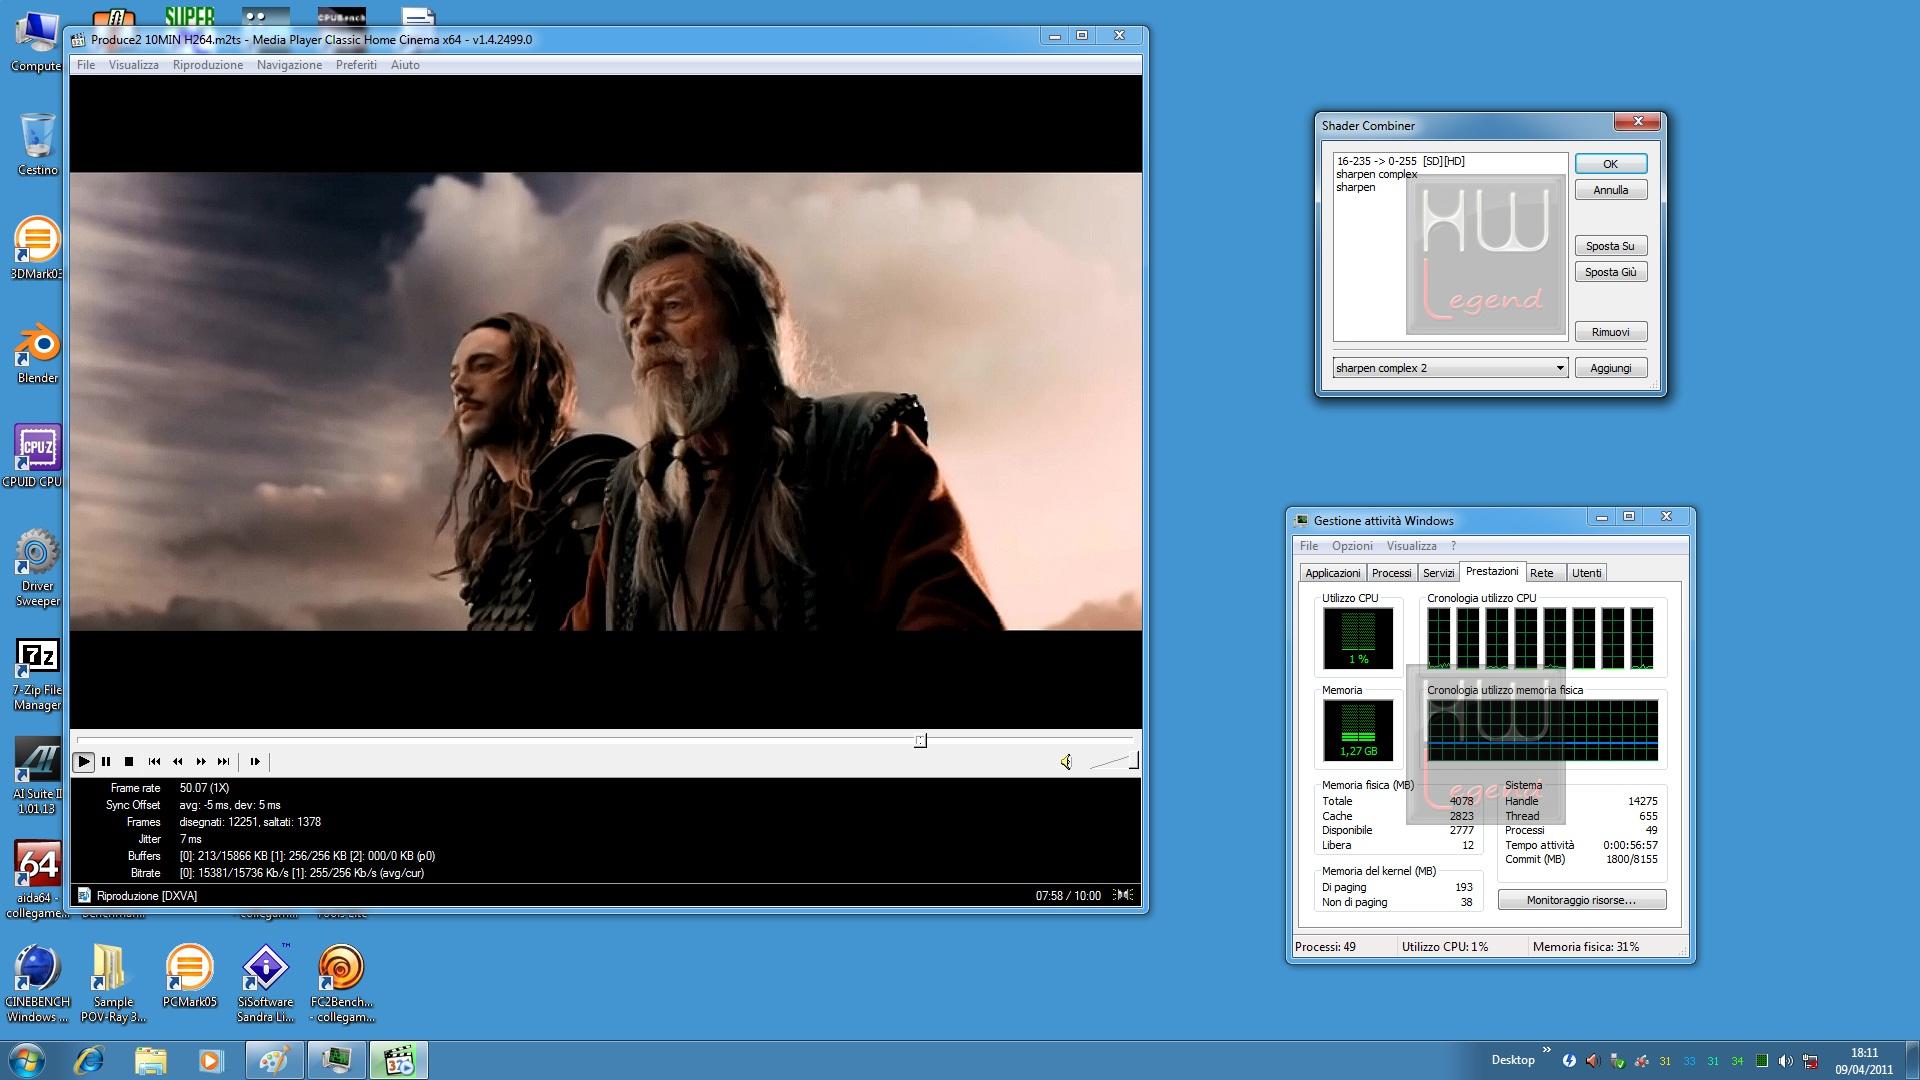Open the ? help menu in Task Manager

[x=1453, y=546]
